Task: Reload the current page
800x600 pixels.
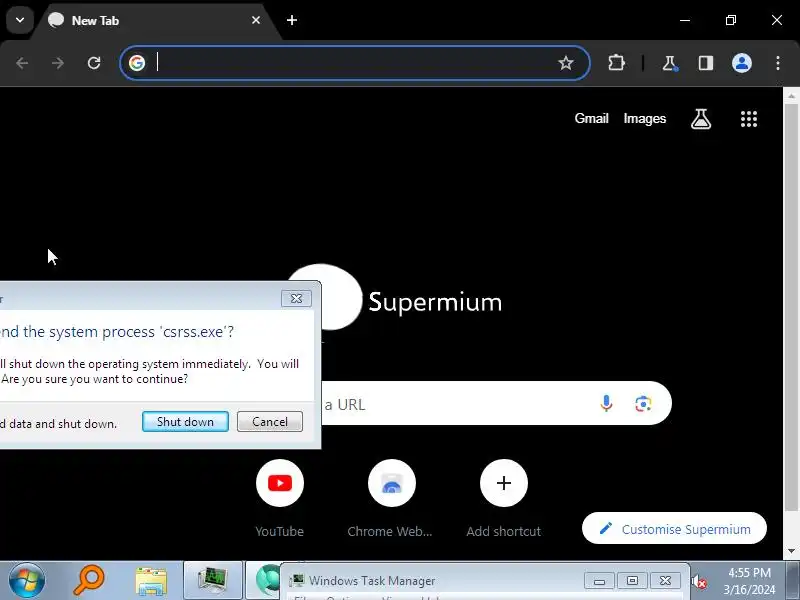Action: pyautogui.click(x=94, y=63)
